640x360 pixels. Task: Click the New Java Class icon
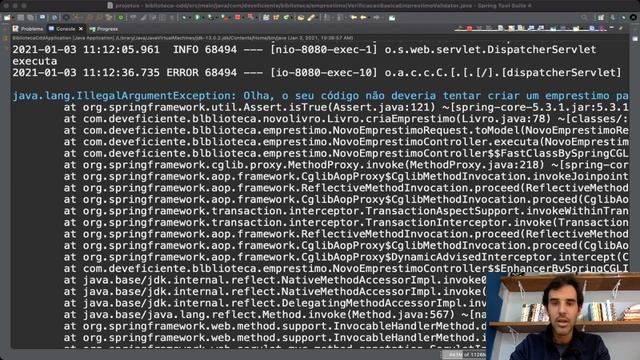(286, 18)
